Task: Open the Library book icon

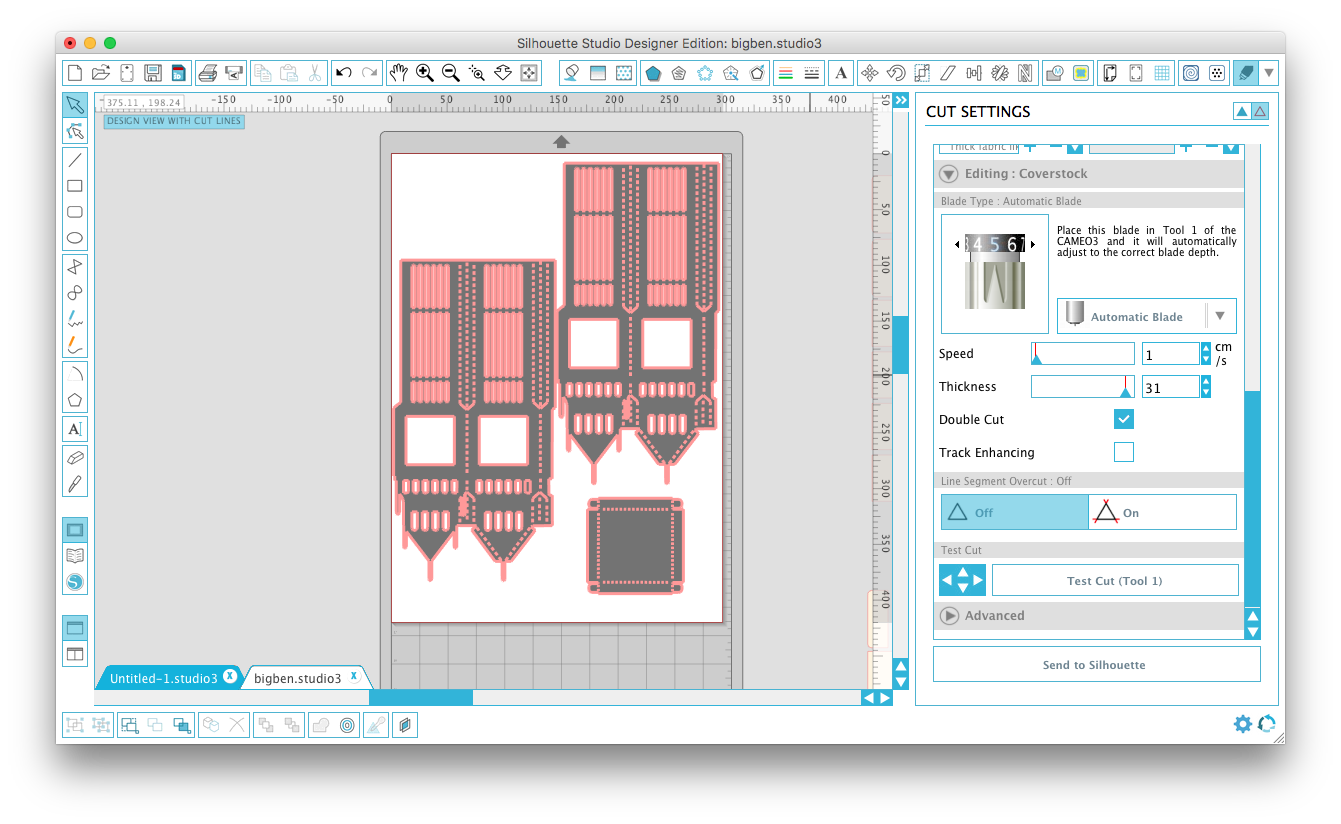Action: [75, 556]
